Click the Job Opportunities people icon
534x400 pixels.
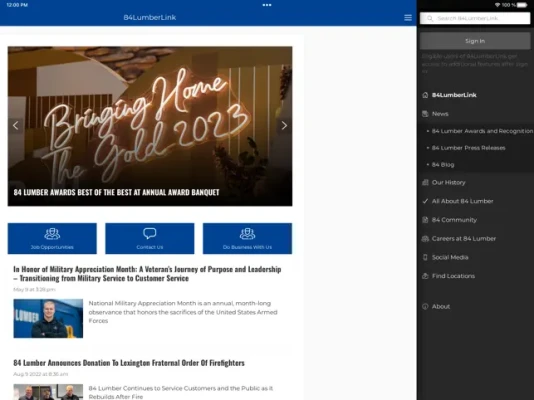[x=52, y=234]
